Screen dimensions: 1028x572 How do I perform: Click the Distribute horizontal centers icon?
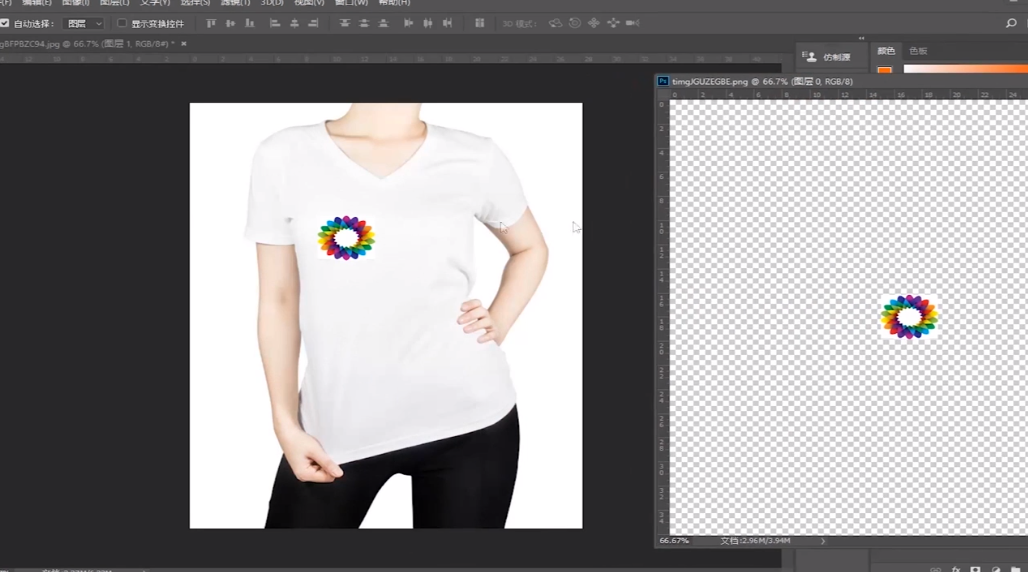428,24
